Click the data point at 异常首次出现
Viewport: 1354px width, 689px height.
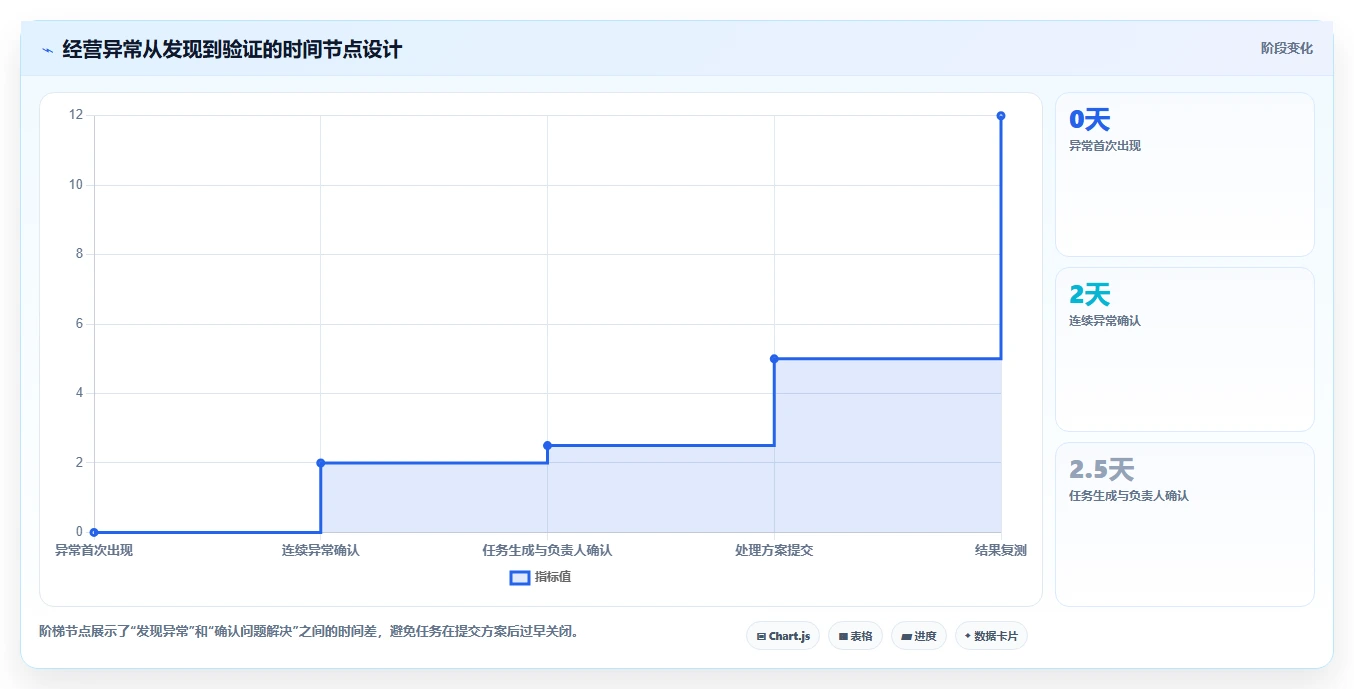tap(94, 532)
